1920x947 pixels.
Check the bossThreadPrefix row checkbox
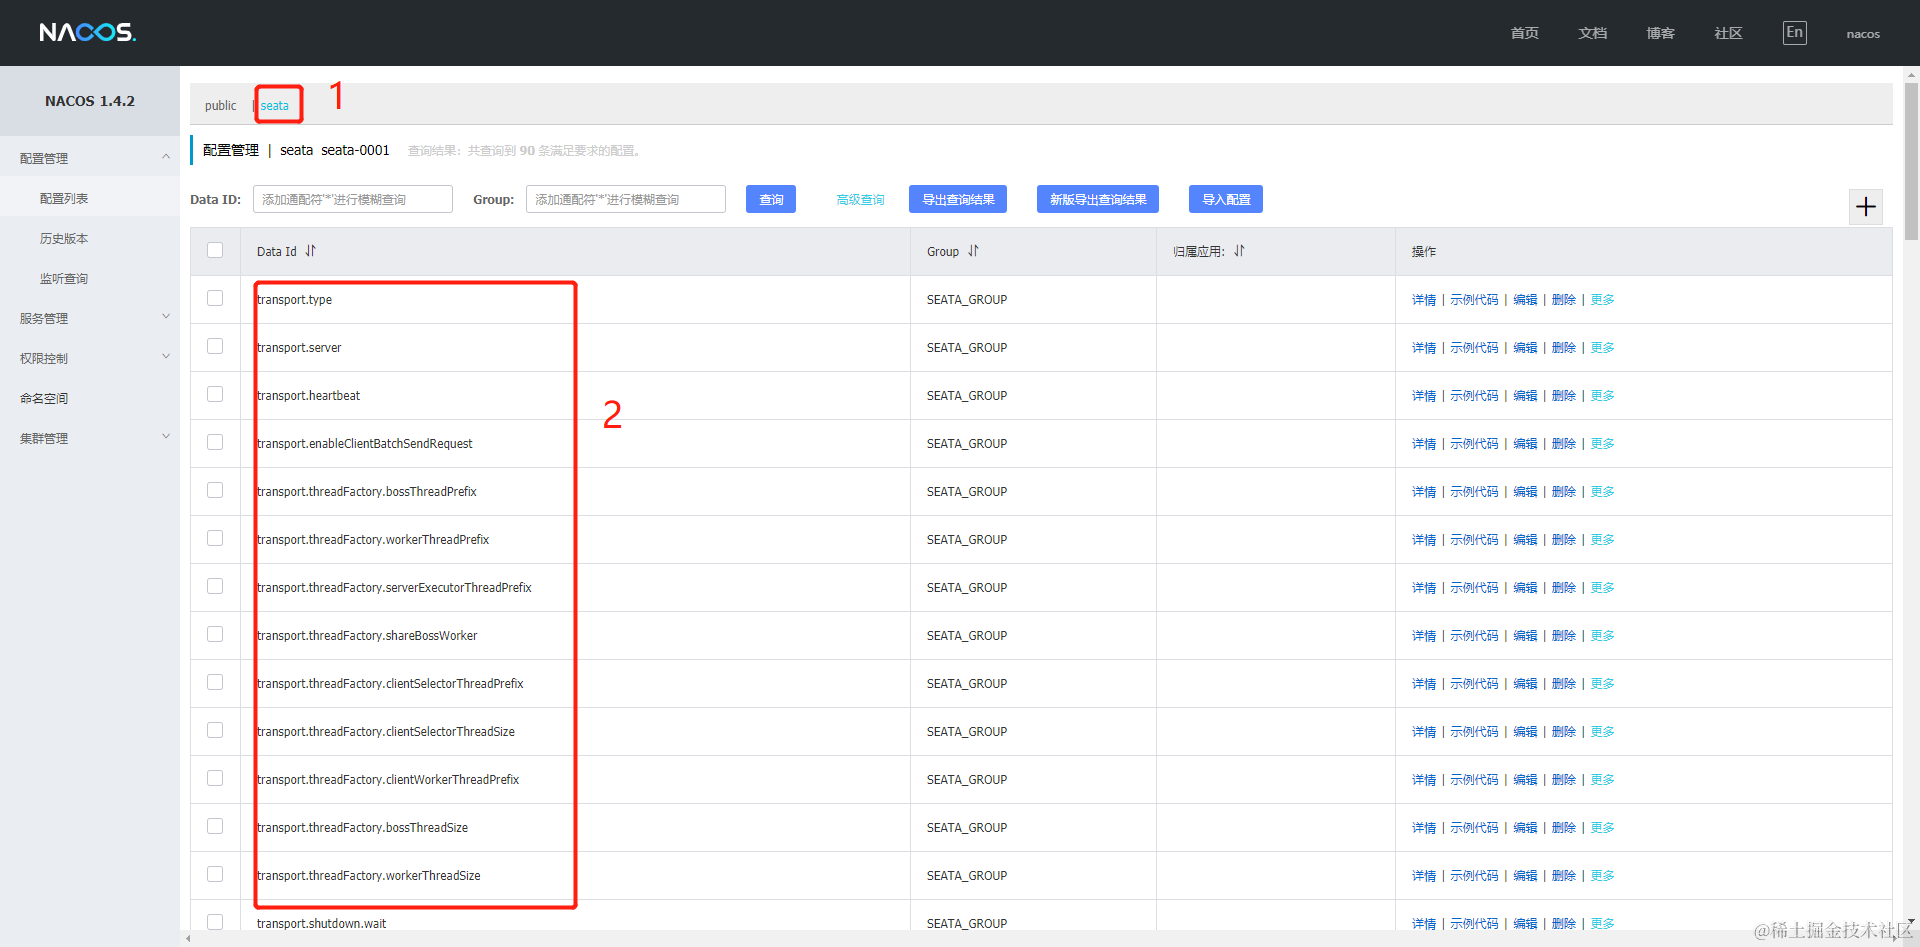(x=215, y=490)
